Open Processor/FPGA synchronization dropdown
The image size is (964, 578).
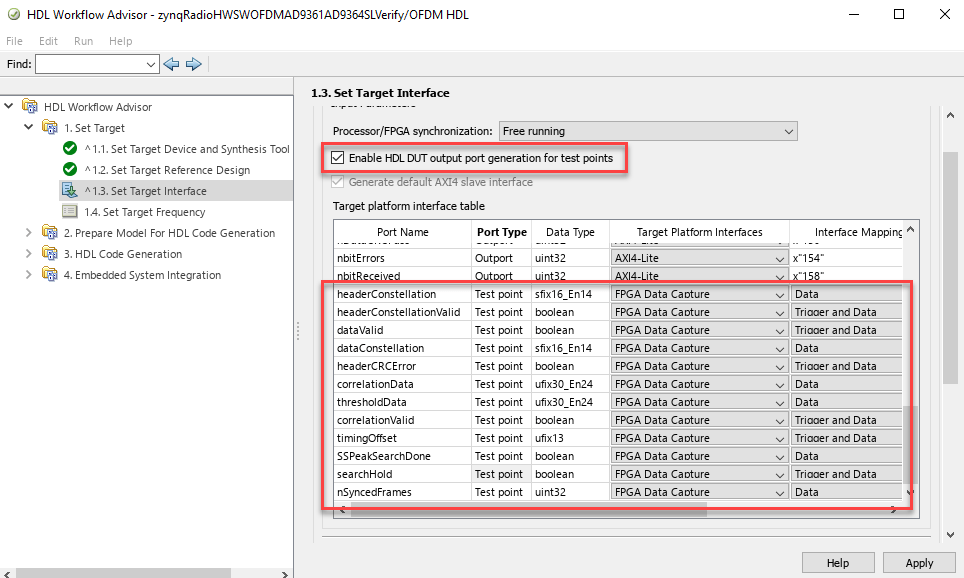648,131
